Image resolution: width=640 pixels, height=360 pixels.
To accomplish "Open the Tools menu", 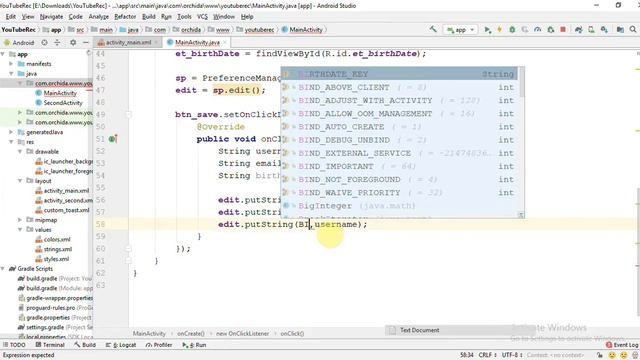I will [x=184, y=17].
